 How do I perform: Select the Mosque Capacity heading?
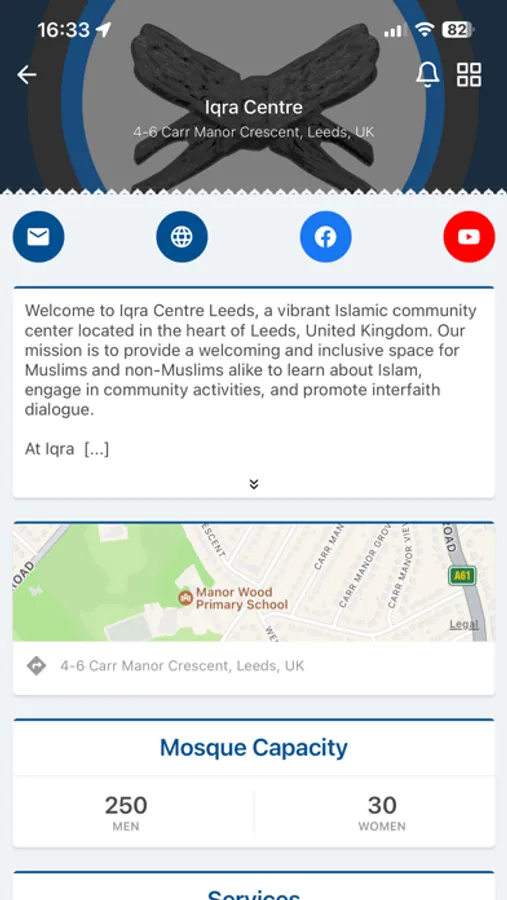tap(254, 747)
